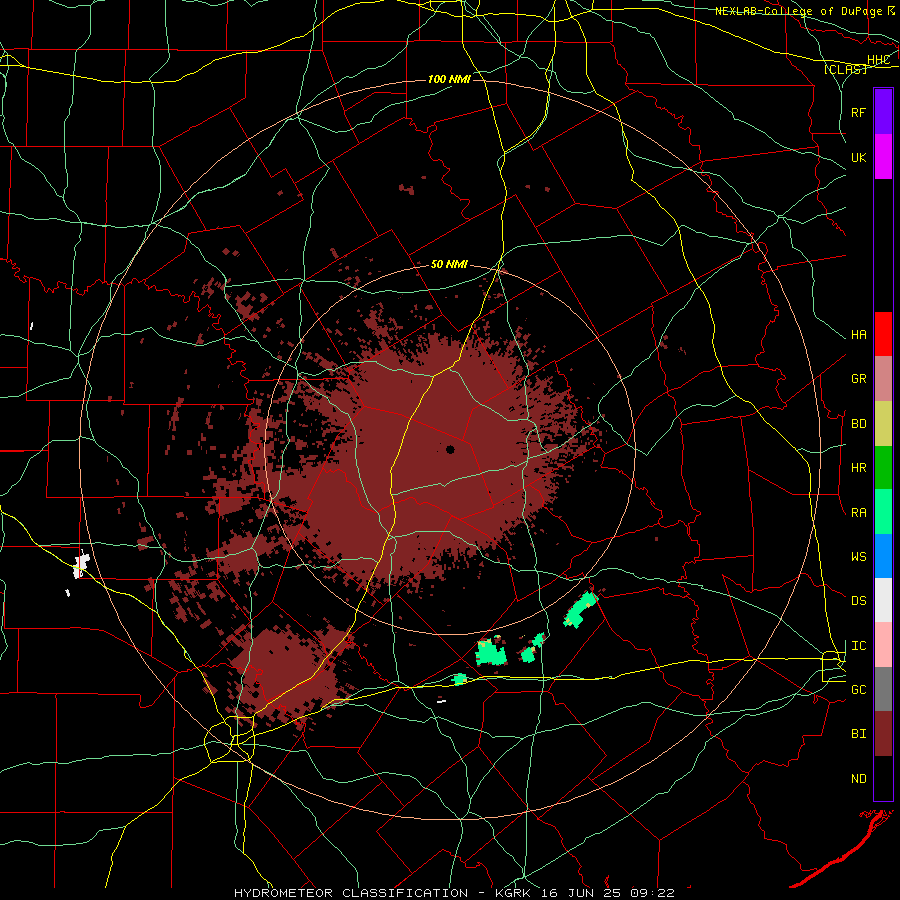
Task: Click the mint green RA legend swatch
Action: coord(883,512)
